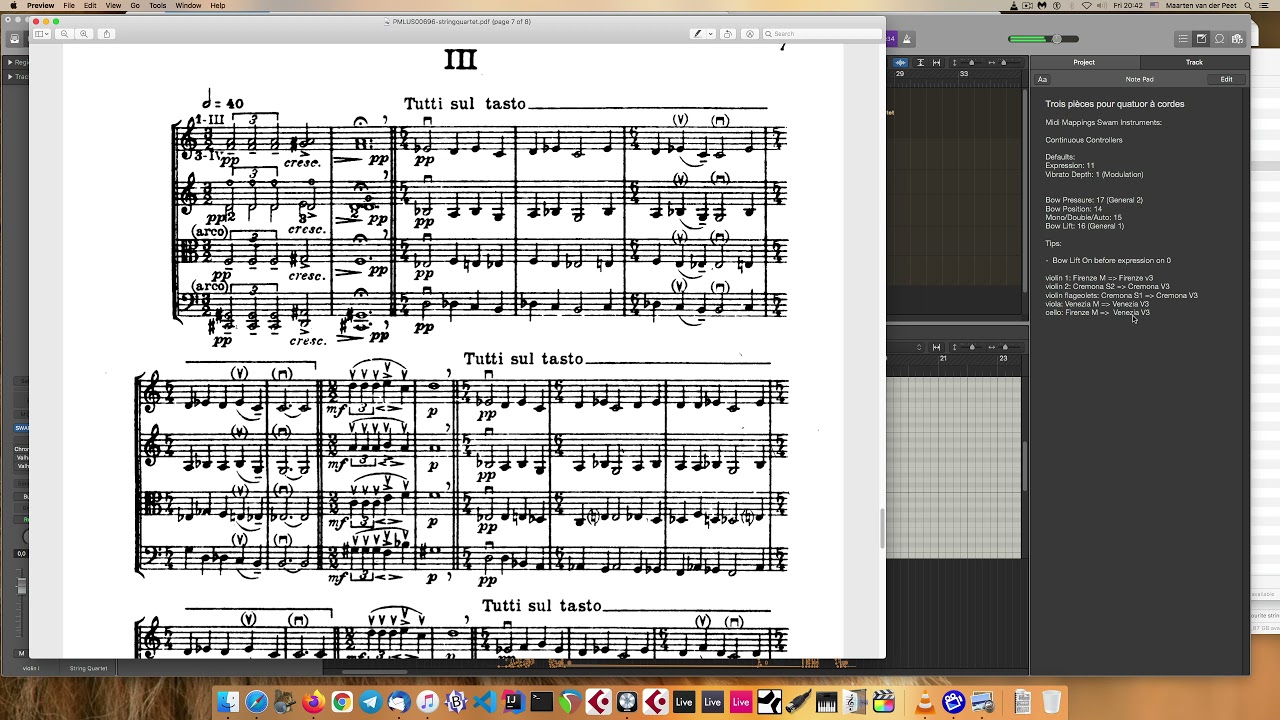Viewport: 1280px width, 720px height.
Task: Focus the Preview search field
Action: tap(821, 34)
